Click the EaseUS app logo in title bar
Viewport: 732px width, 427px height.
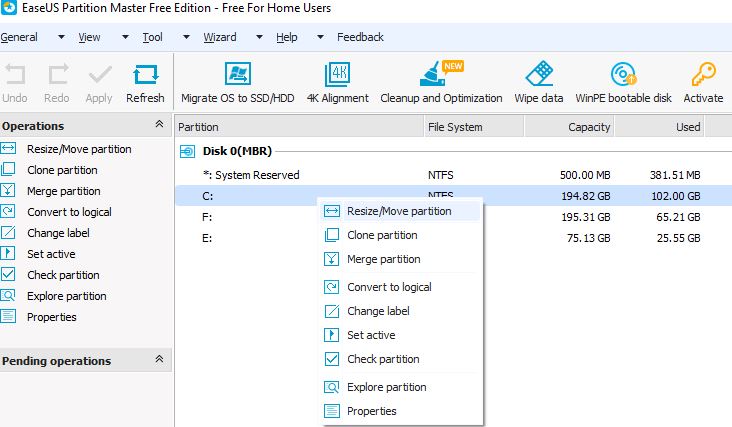point(8,7)
